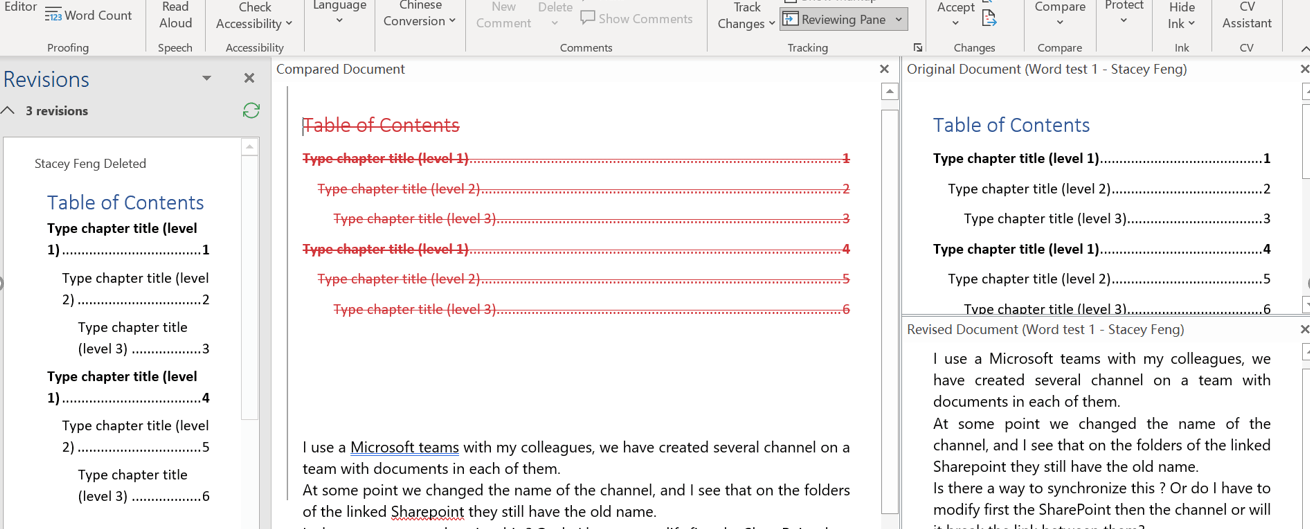Click the struck-through 'Table of Contents' heading
Viewport: 1310px width, 529px height.
click(381, 125)
